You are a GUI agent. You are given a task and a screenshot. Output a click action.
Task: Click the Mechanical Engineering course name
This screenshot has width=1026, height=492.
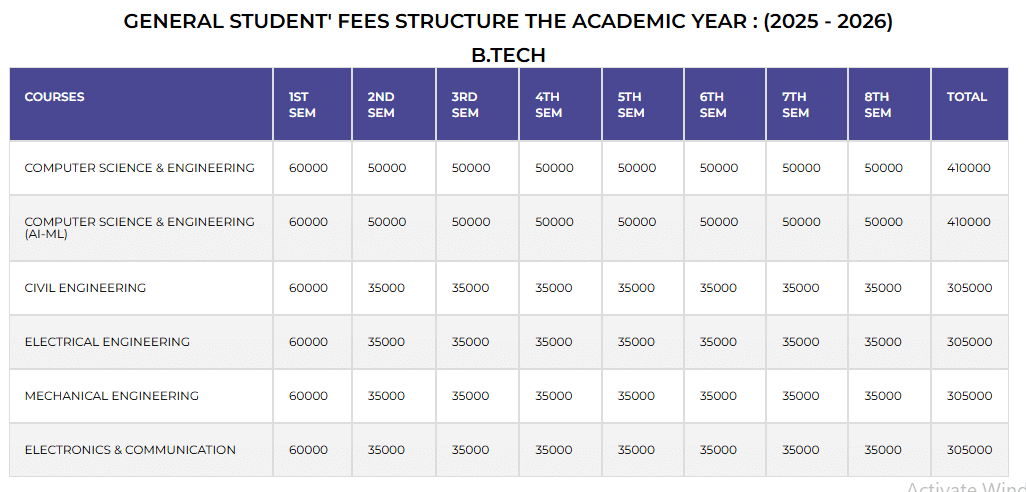(x=111, y=396)
